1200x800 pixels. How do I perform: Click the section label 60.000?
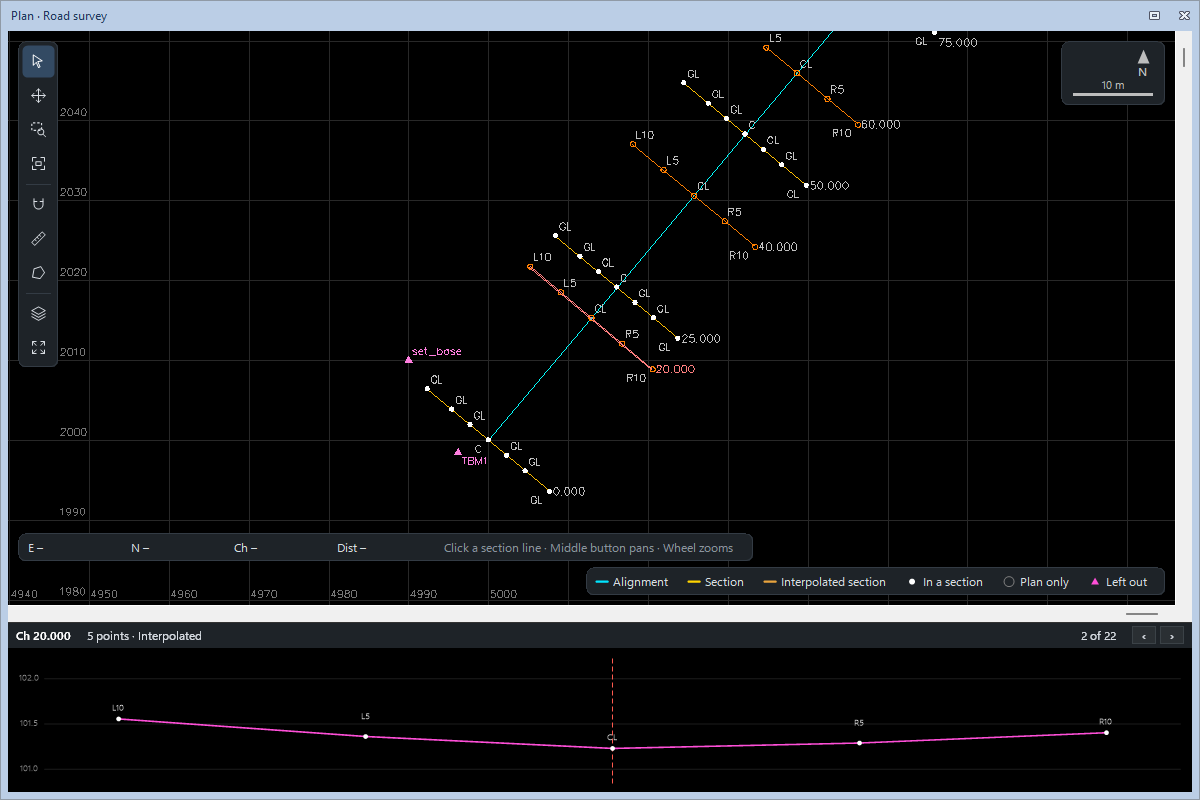coord(881,125)
